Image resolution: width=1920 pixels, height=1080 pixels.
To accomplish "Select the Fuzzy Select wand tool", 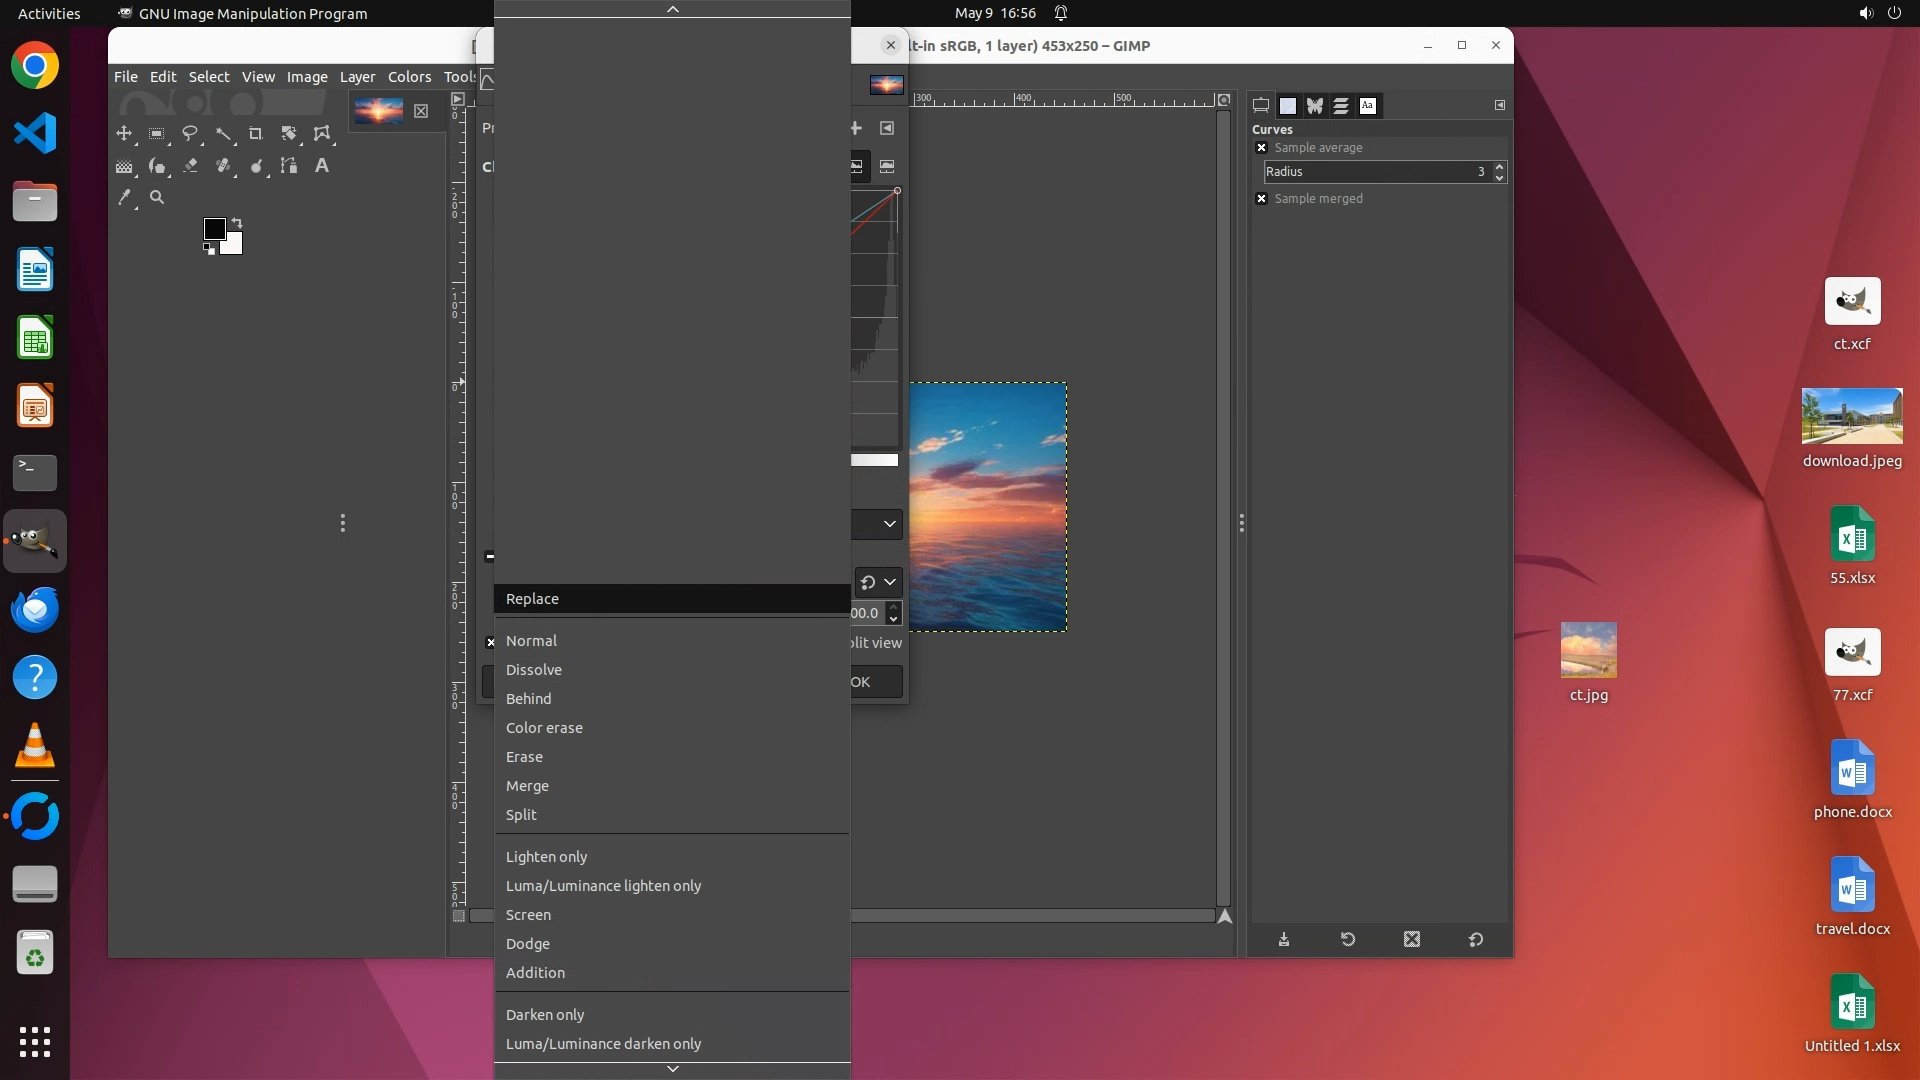I will [x=223, y=133].
